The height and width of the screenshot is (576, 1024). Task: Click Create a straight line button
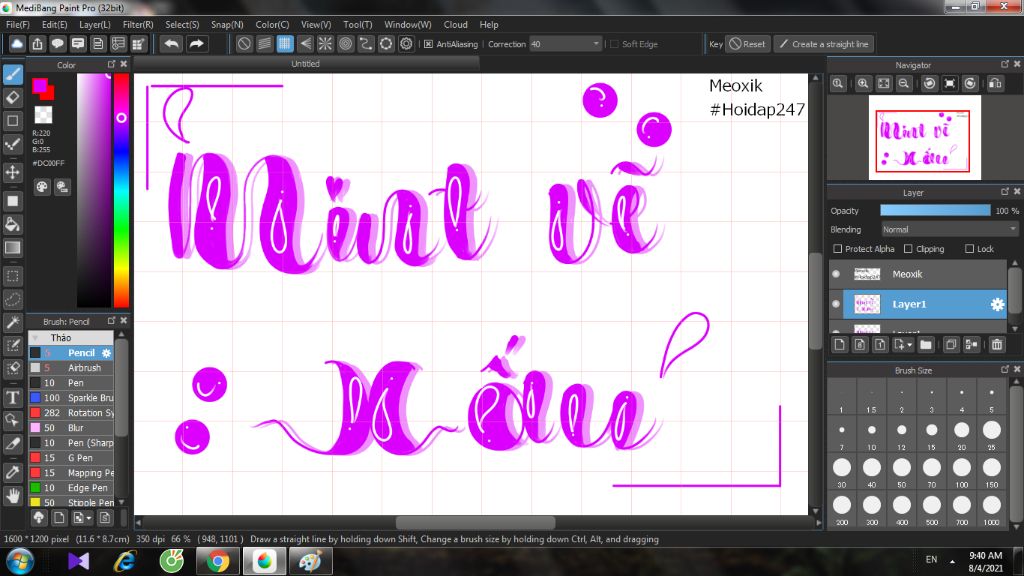click(824, 44)
